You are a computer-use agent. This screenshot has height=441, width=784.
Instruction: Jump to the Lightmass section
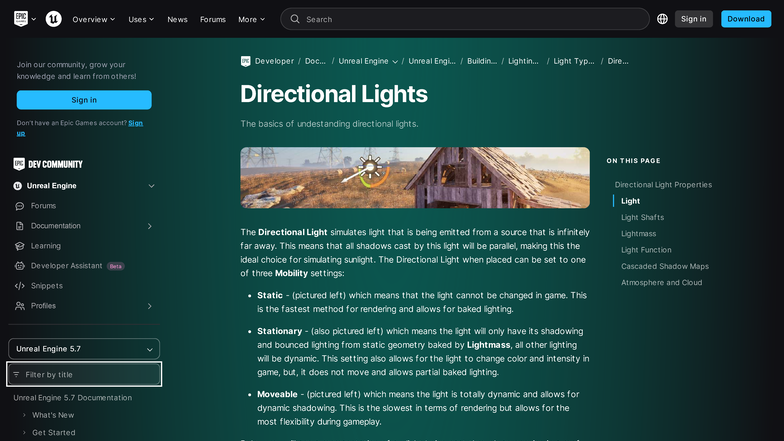coord(638,234)
